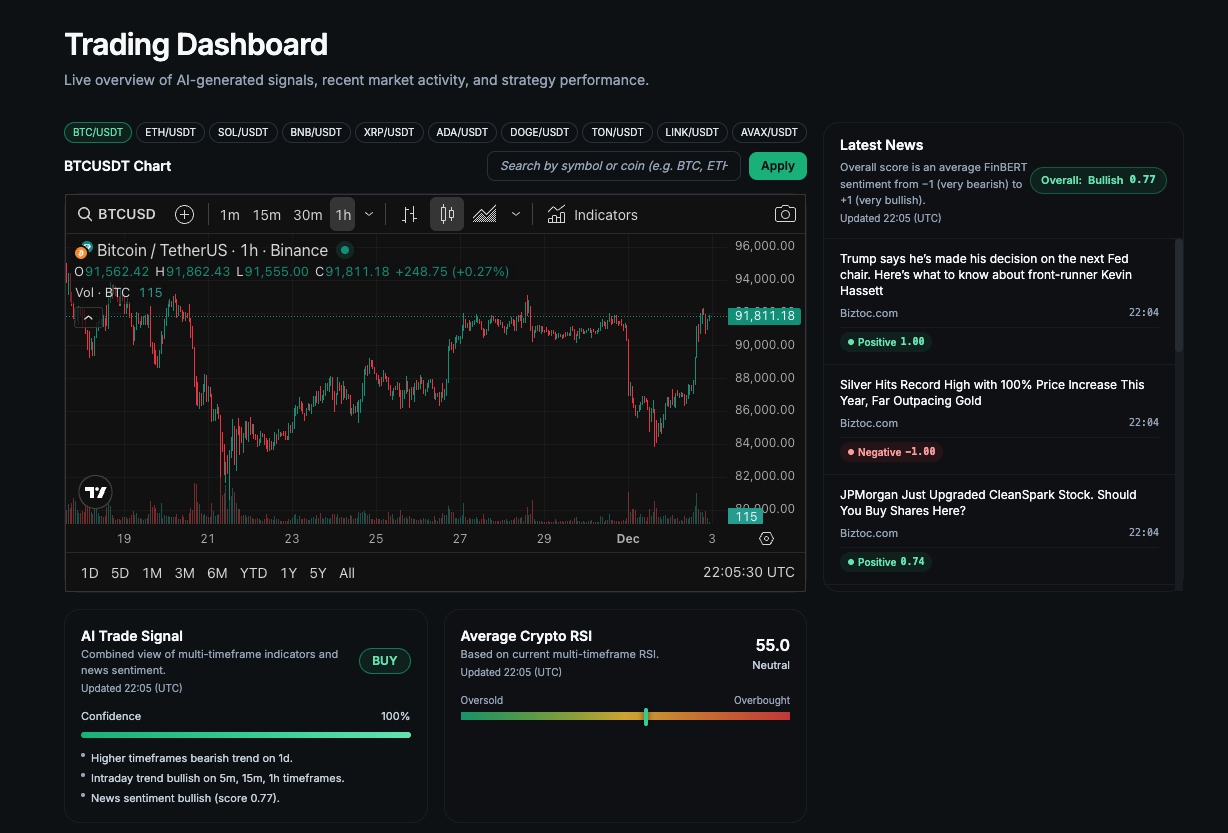Screen dimensions: 1228x833
Task: Open chart settings via the gear icon
Action: click(x=766, y=538)
